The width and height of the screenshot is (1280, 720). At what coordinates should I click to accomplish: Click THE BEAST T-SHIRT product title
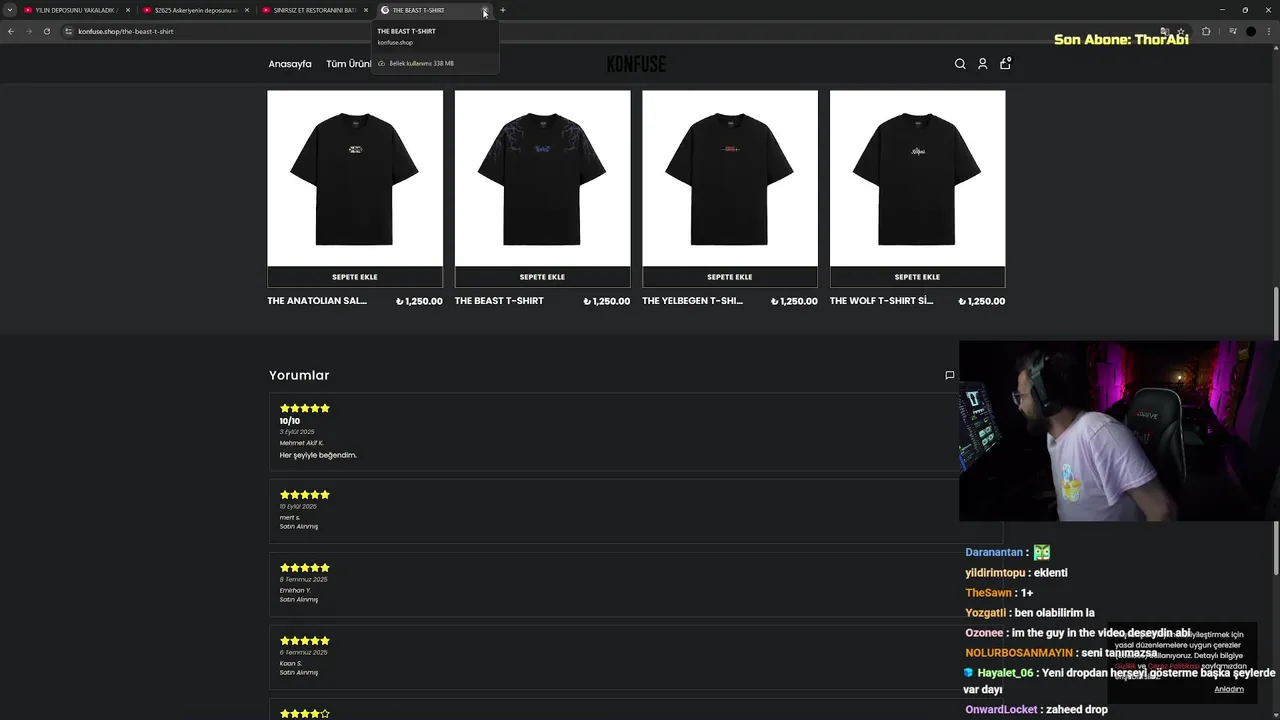[x=499, y=301]
